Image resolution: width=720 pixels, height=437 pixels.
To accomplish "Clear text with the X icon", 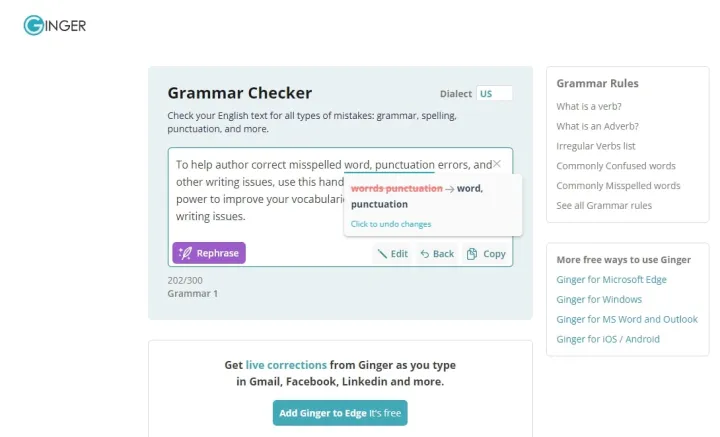I will [496, 164].
